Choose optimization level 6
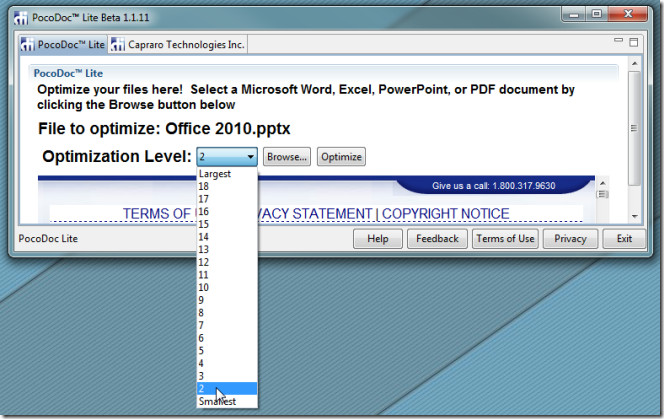Screen dimensions: 664x419 (227, 338)
